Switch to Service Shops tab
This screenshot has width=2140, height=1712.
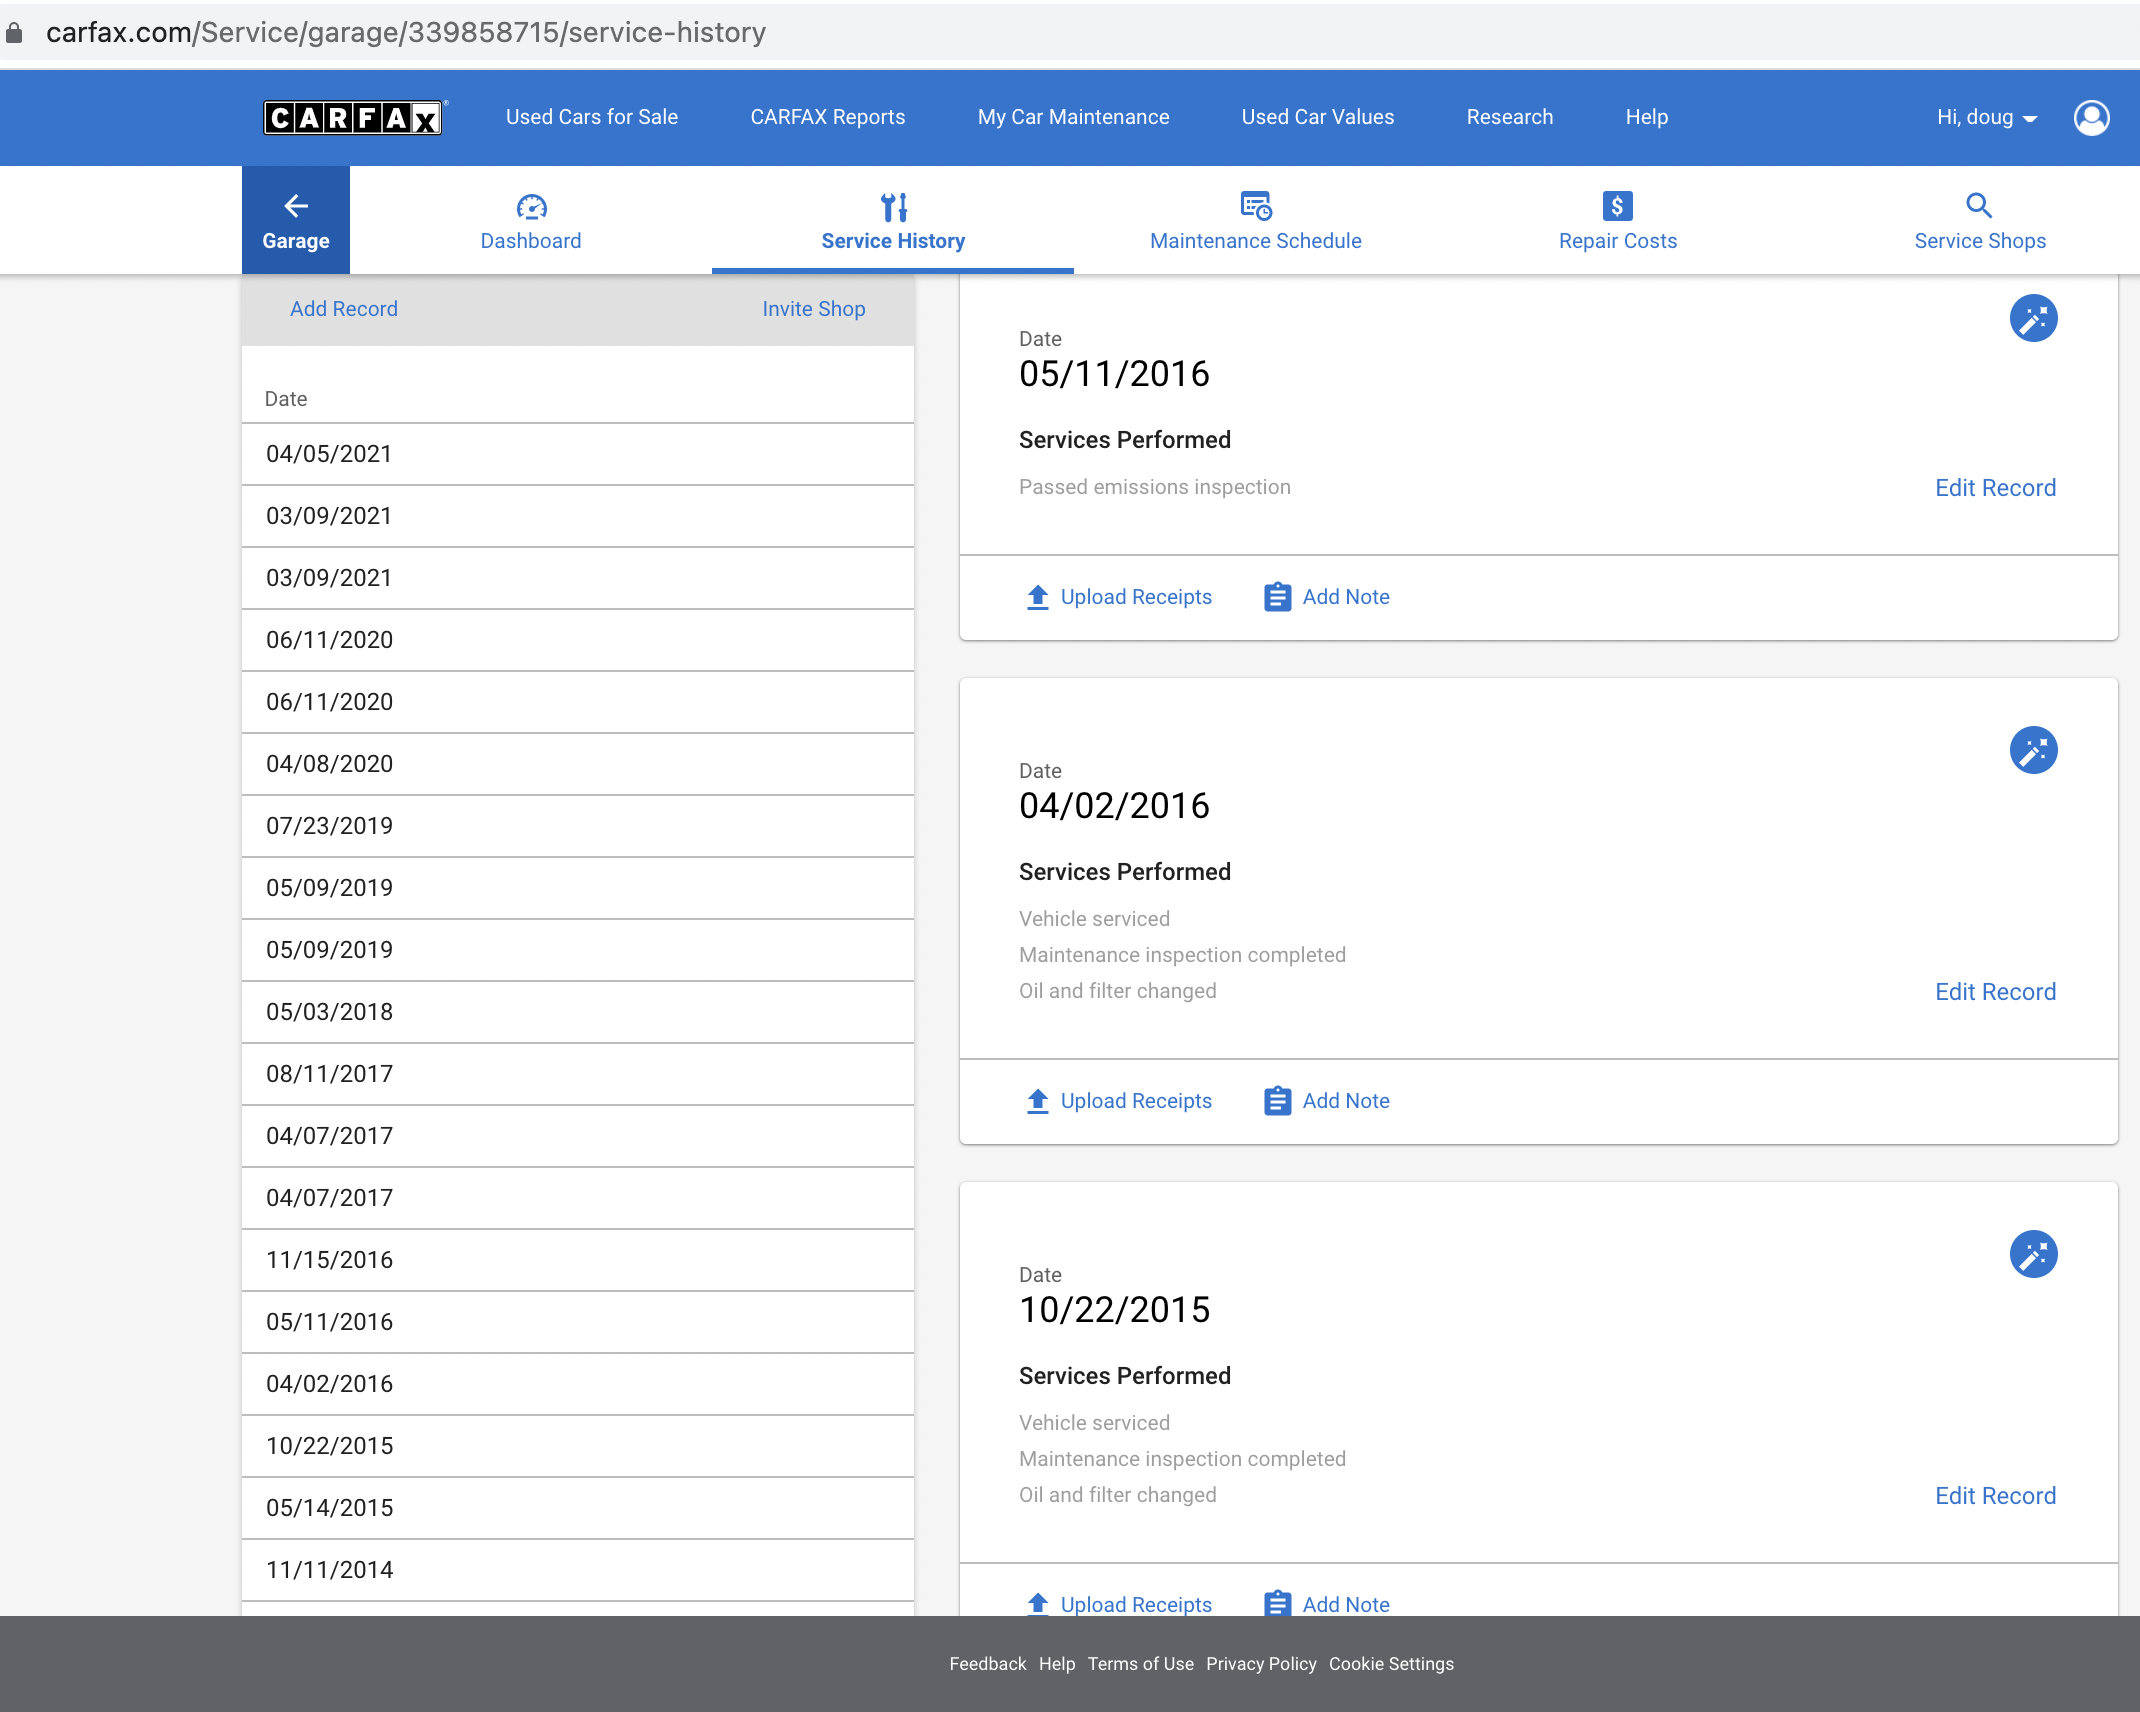click(1980, 221)
